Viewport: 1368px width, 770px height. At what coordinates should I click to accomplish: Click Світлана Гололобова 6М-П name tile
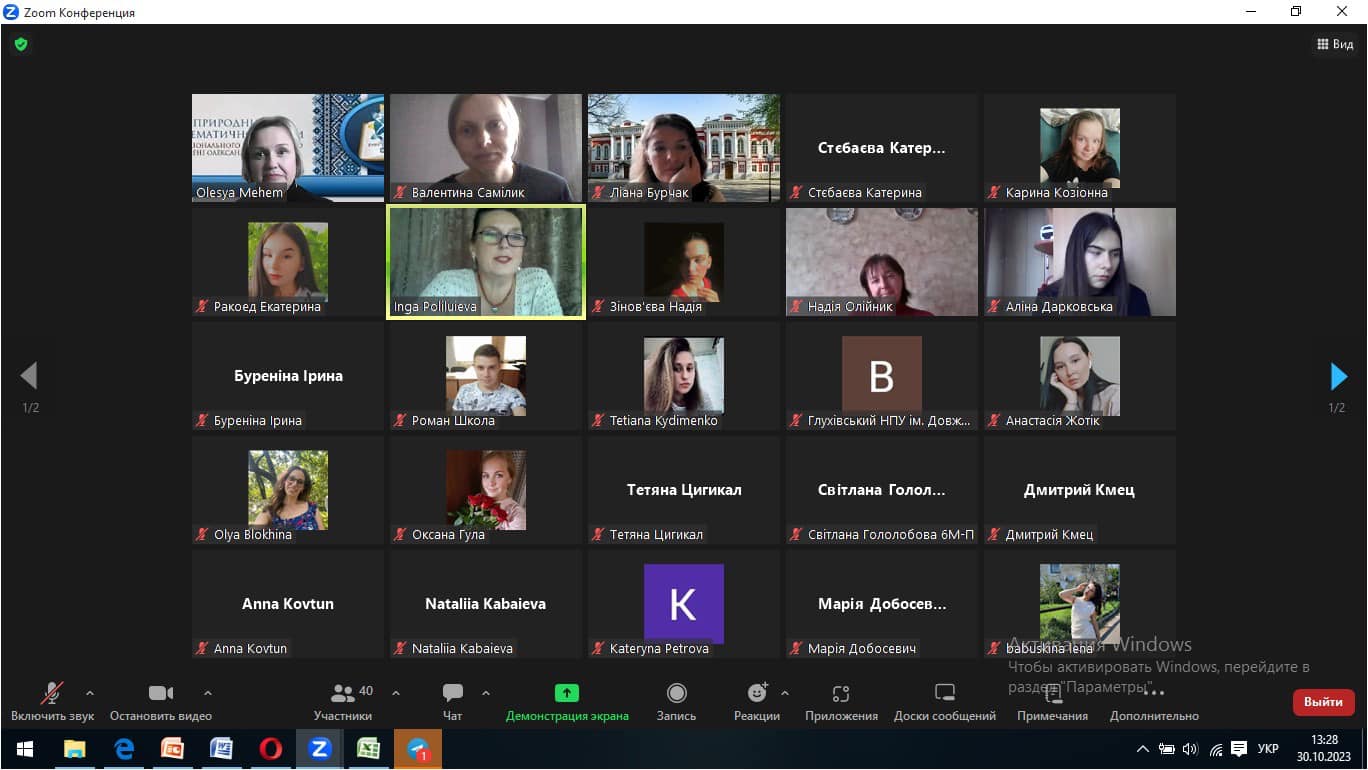882,490
